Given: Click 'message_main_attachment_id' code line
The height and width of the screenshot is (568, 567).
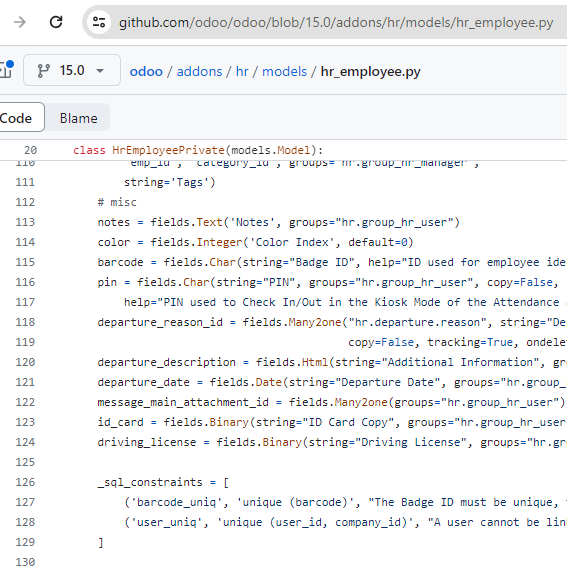Looking at the screenshot, I should point(331,402).
